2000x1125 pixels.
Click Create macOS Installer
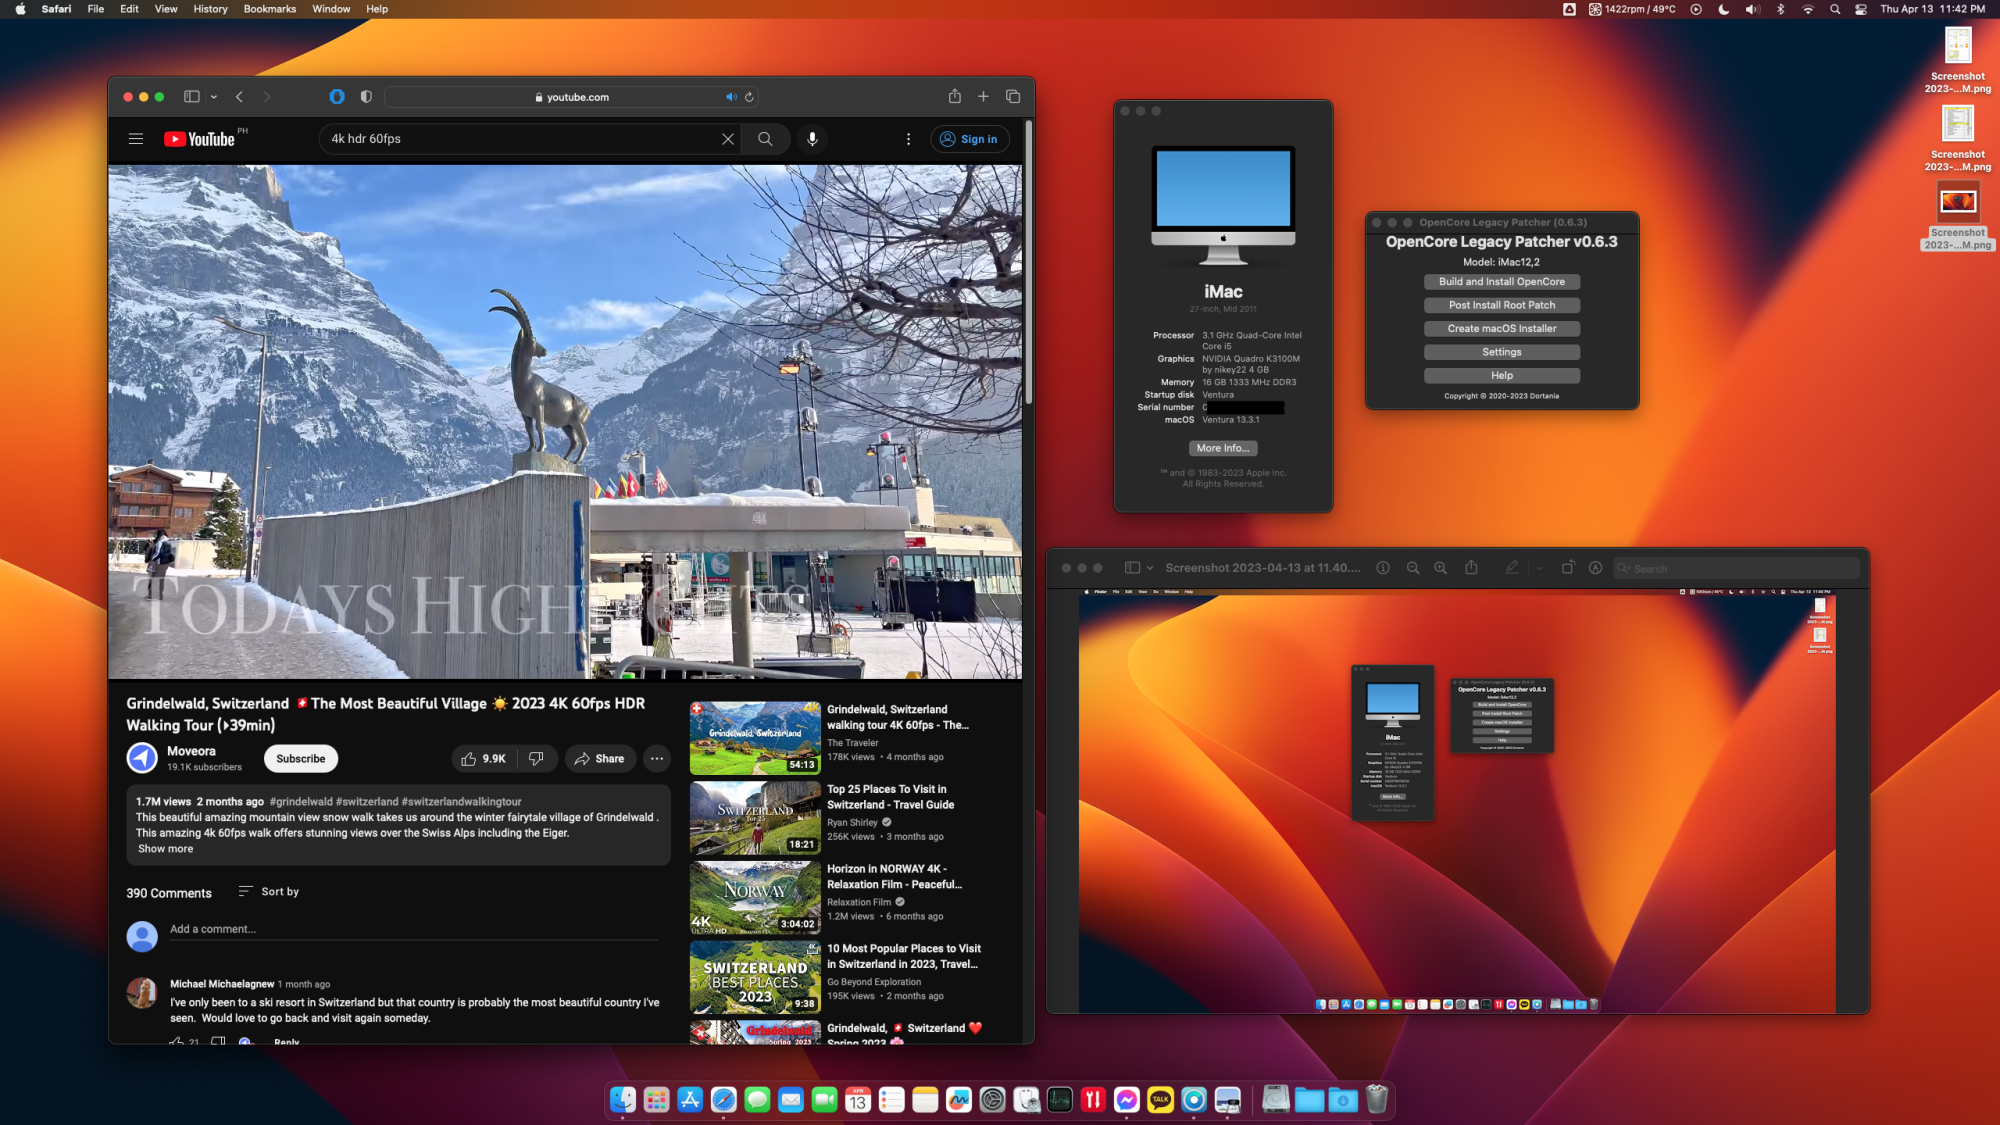(1502, 329)
